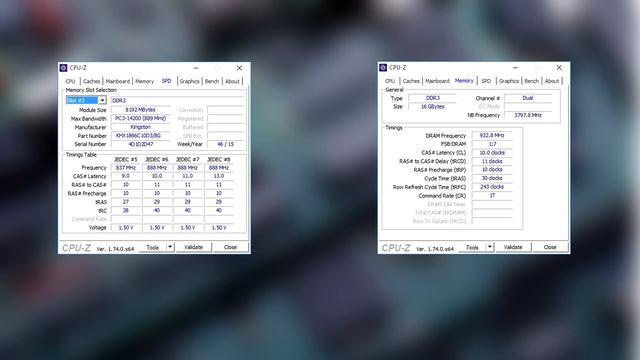
Task: Click the Manufacturer value Kingston
Action: pyautogui.click(x=140, y=127)
